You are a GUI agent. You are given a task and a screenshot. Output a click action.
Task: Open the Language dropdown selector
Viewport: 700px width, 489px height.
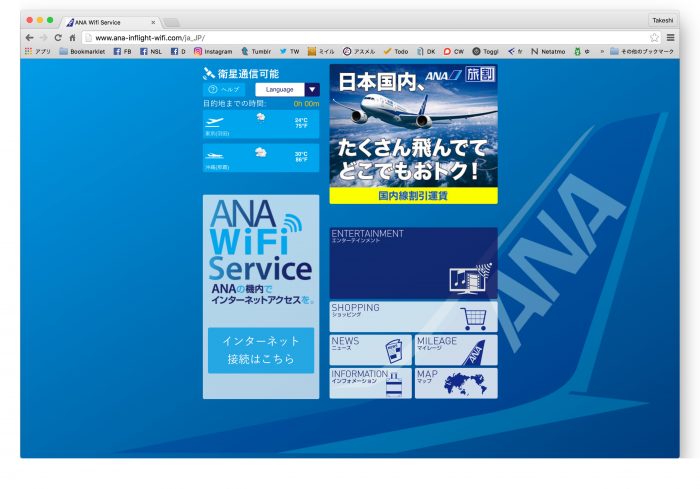(279, 90)
